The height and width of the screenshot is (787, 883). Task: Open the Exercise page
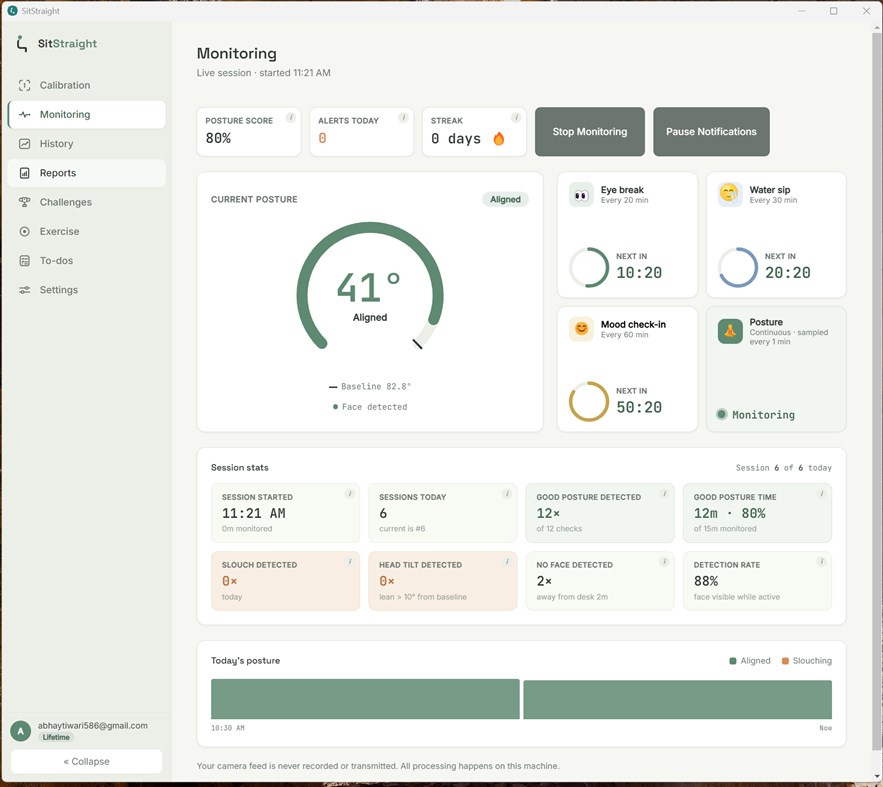[87, 231]
